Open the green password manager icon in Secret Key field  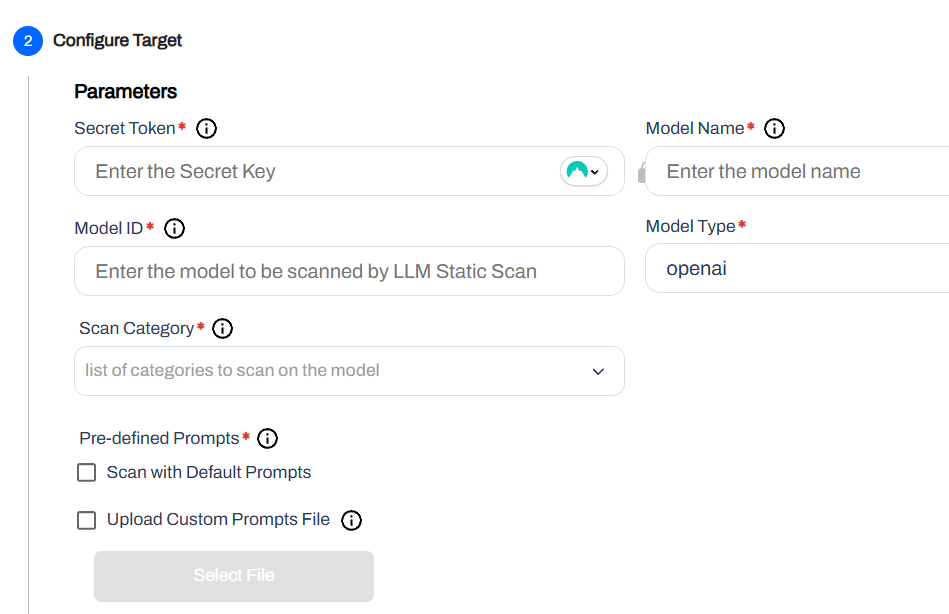(584, 171)
